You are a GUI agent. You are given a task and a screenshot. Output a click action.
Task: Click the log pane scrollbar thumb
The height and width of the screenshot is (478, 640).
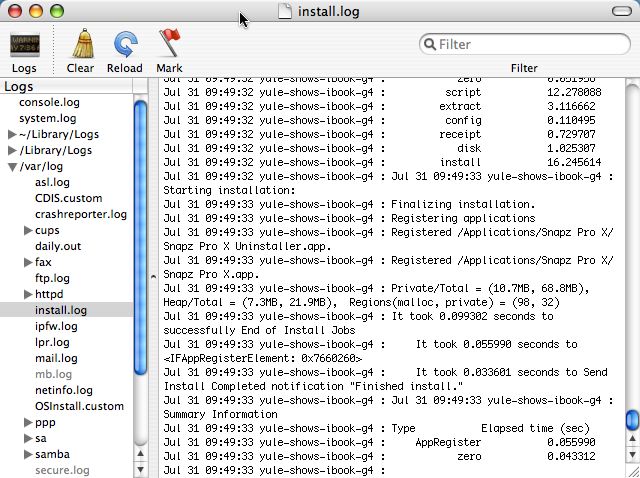(x=632, y=420)
